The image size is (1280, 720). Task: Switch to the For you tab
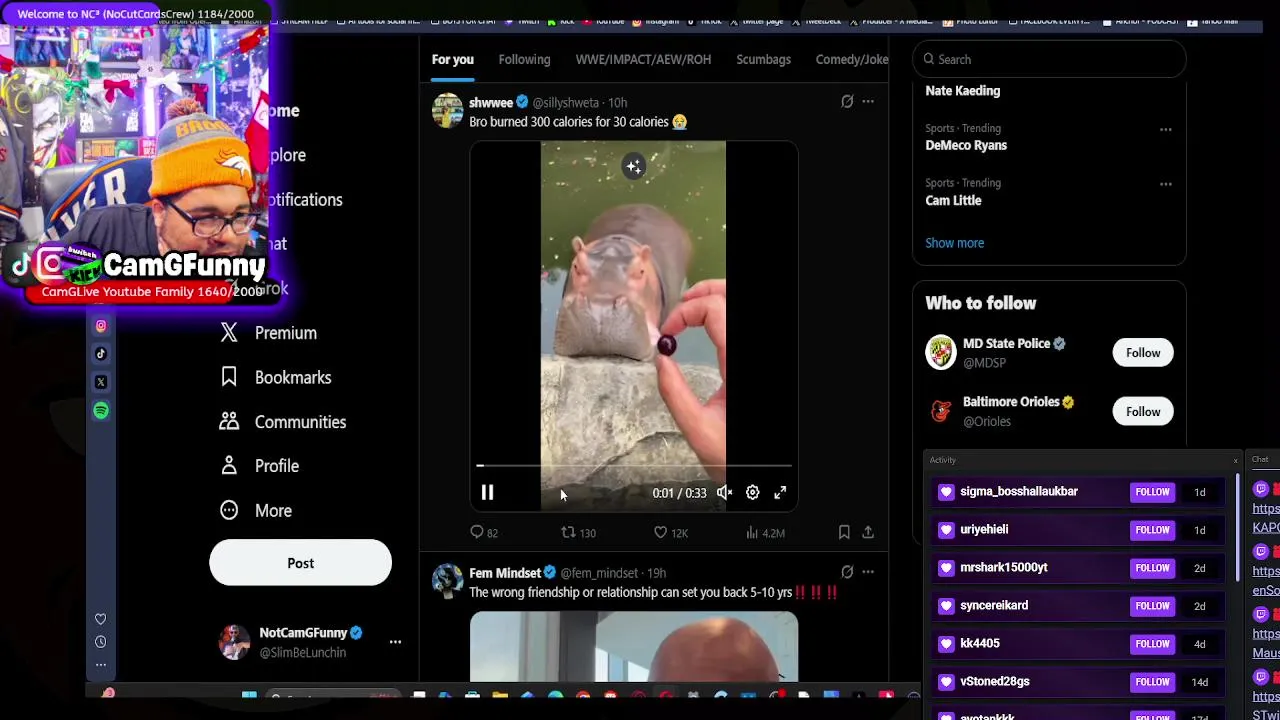[x=453, y=59]
